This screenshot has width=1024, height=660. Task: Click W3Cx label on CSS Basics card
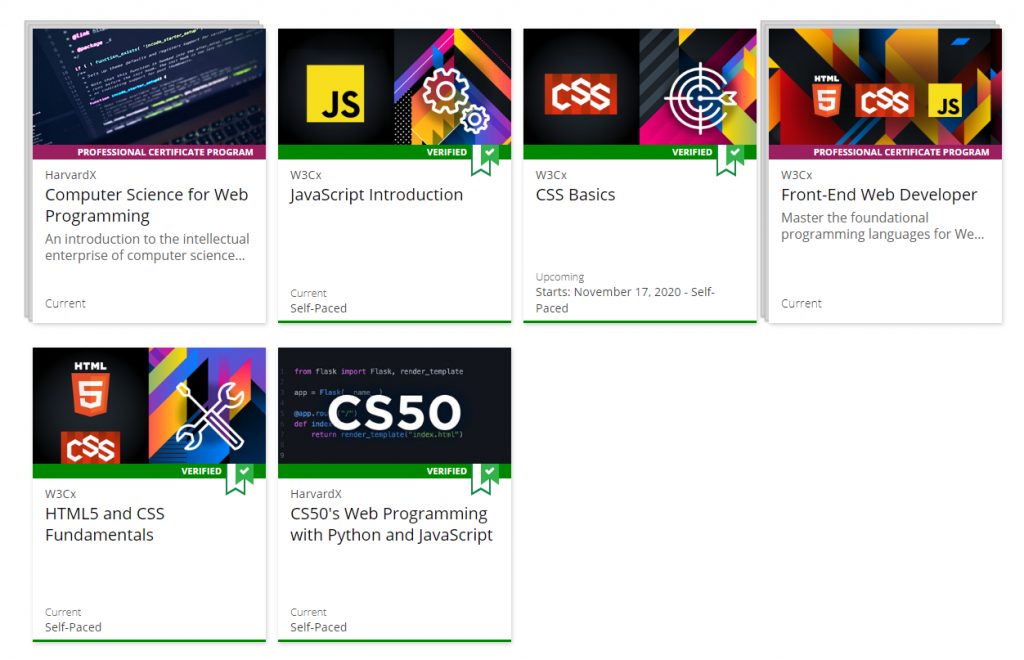[551, 175]
